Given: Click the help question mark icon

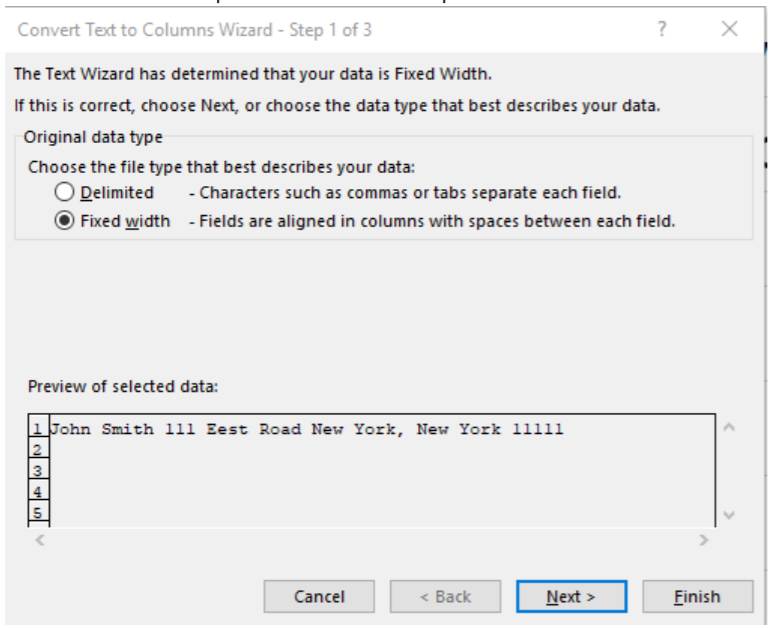Looking at the screenshot, I should [662, 30].
